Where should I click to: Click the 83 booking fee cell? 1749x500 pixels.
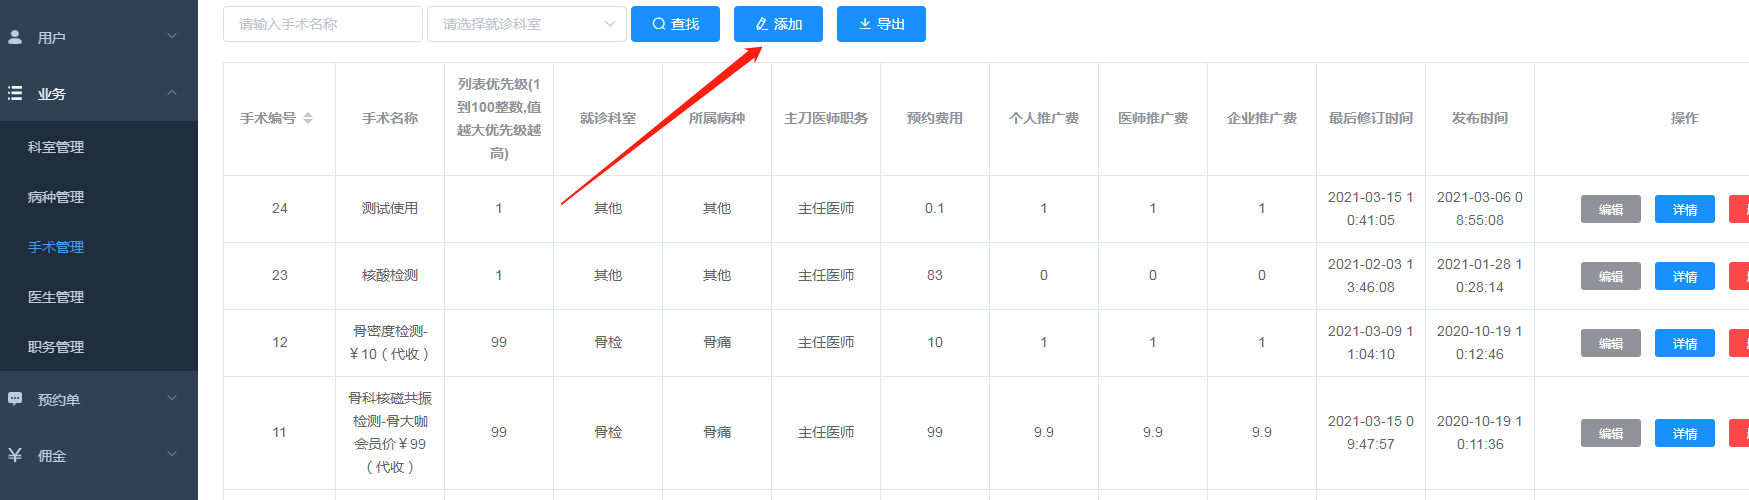pos(935,275)
